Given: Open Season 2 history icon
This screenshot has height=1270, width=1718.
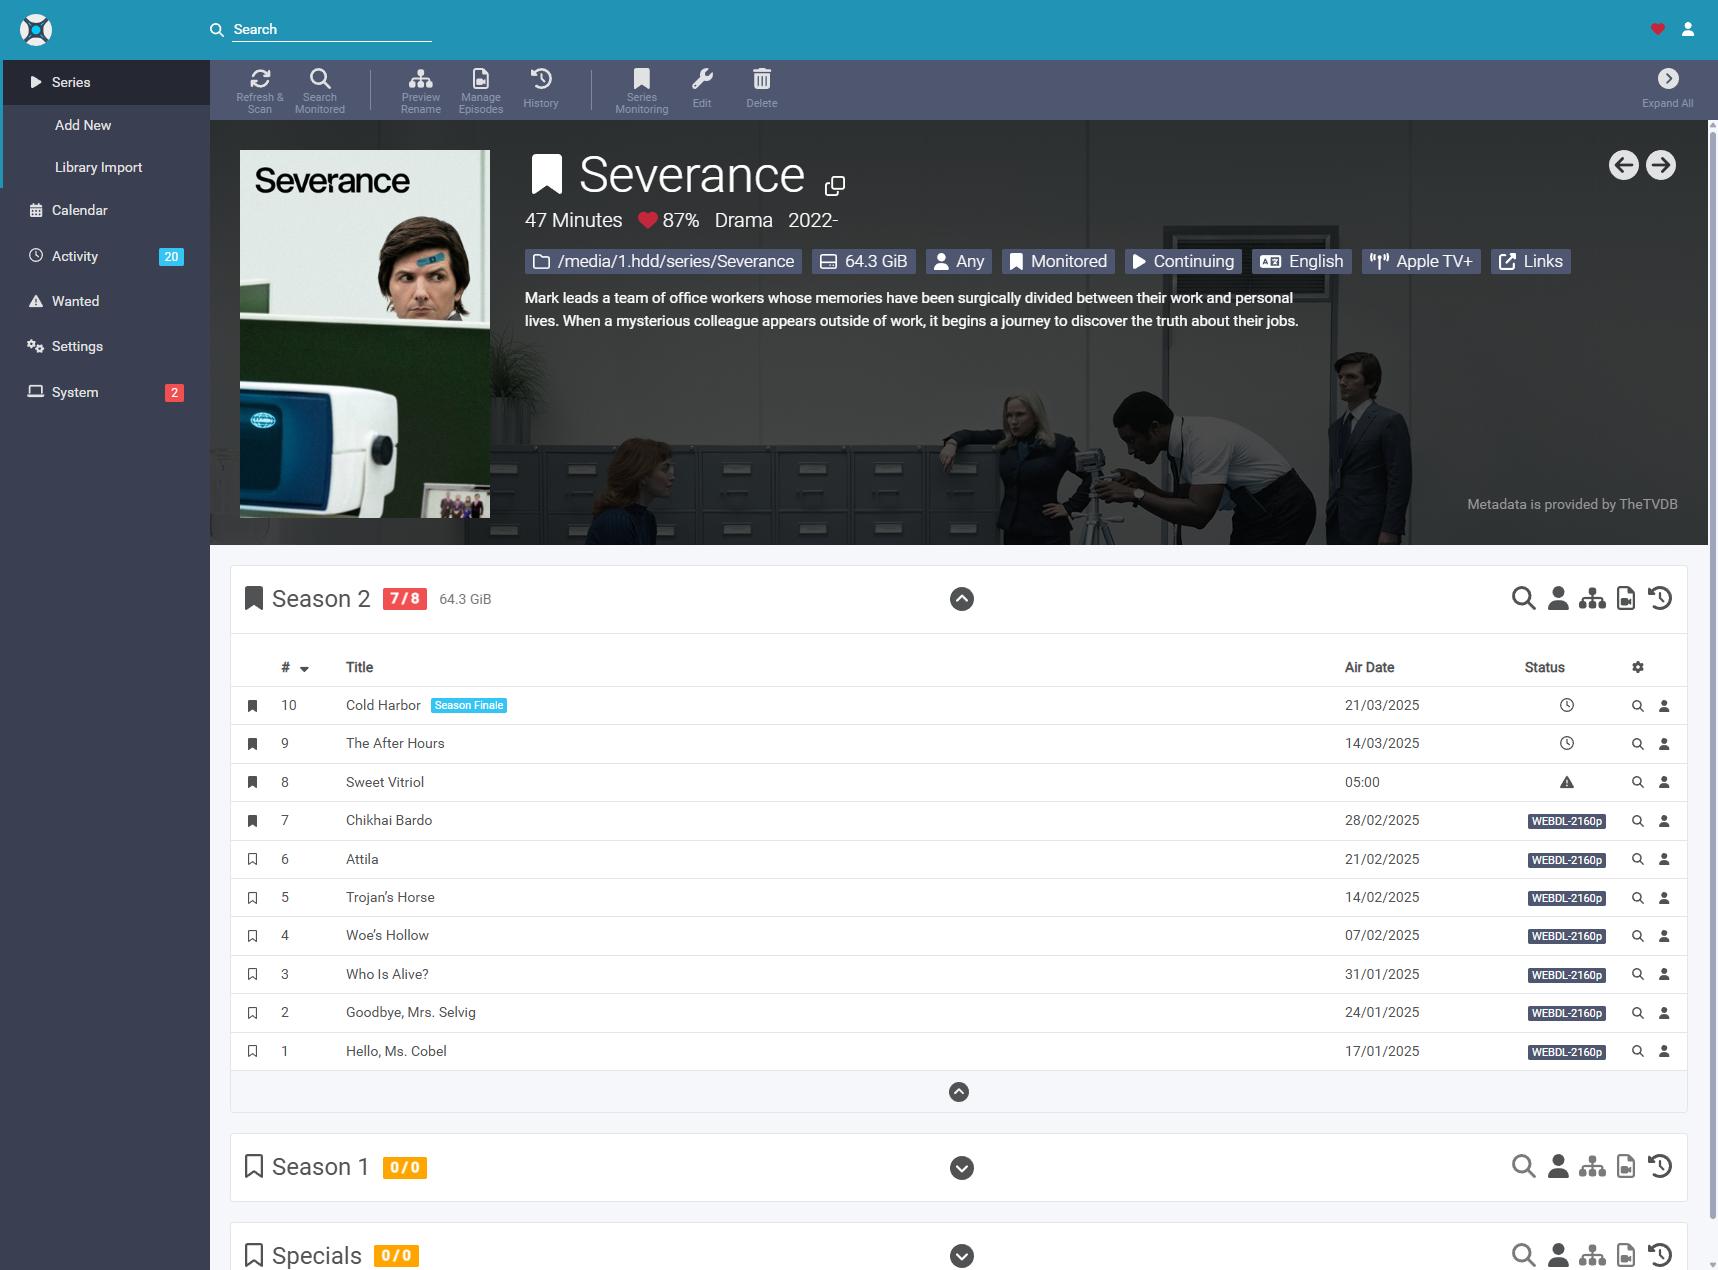Looking at the screenshot, I should pos(1660,598).
